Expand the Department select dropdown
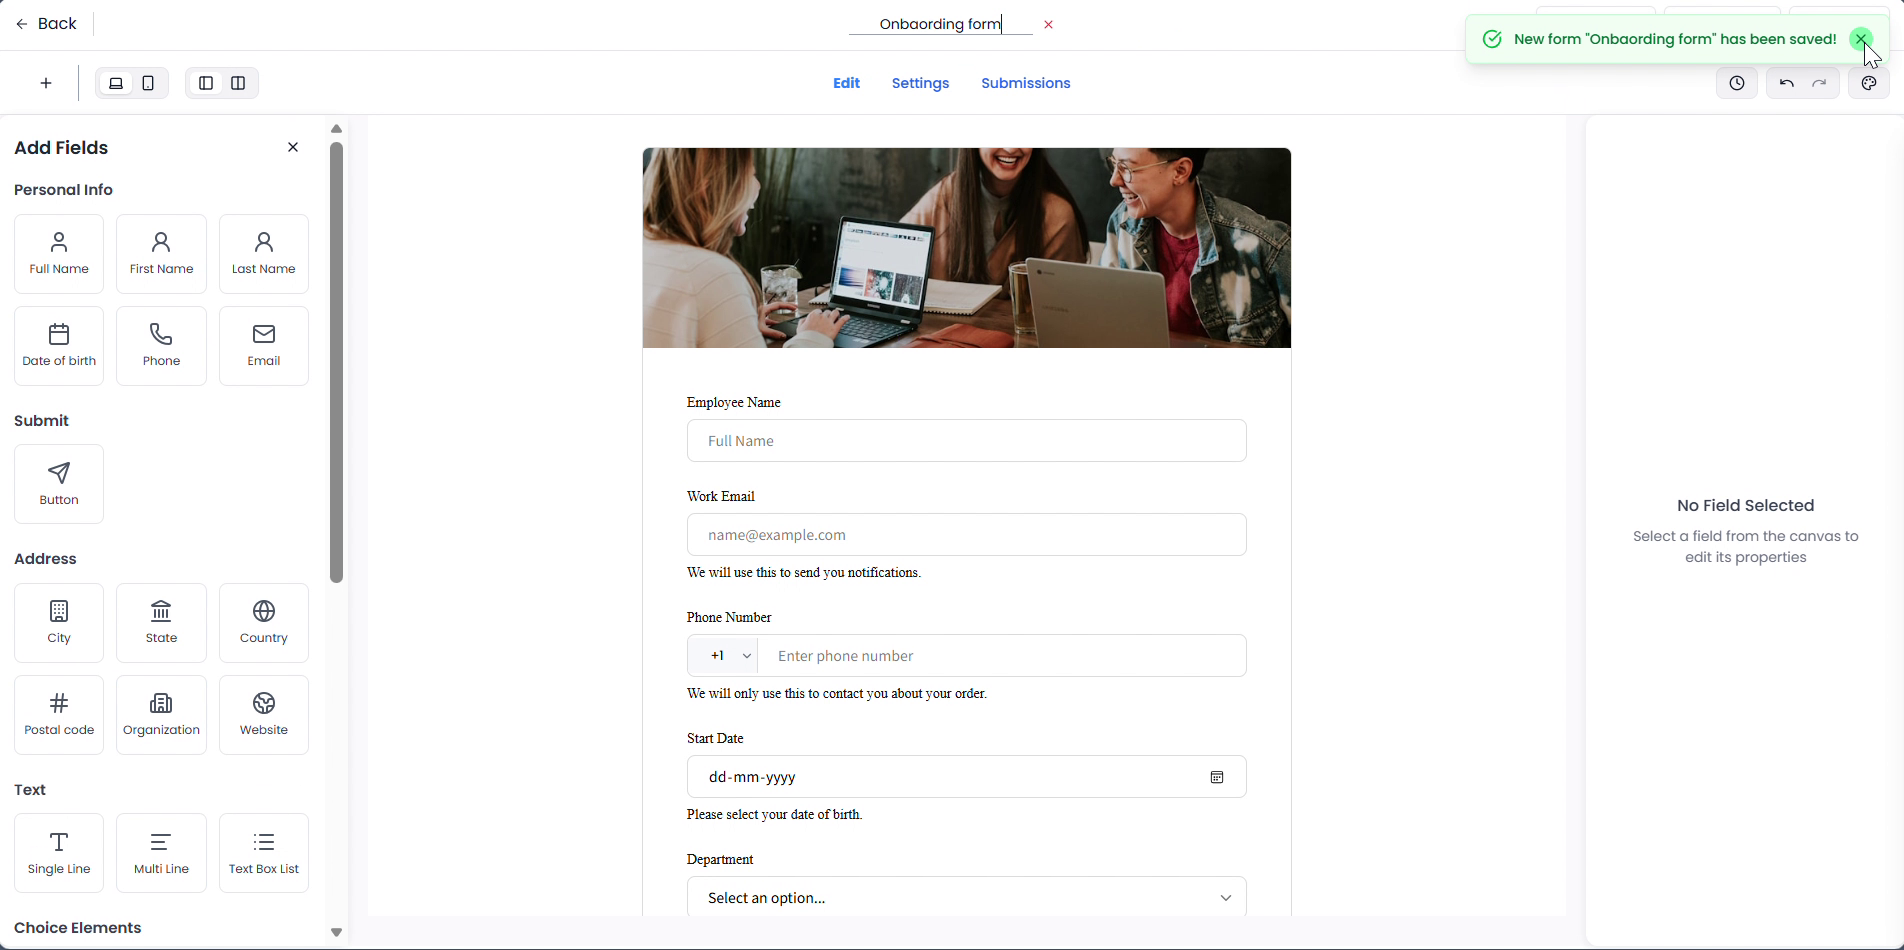The height and width of the screenshot is (950, 1904). tap(966, 897)
